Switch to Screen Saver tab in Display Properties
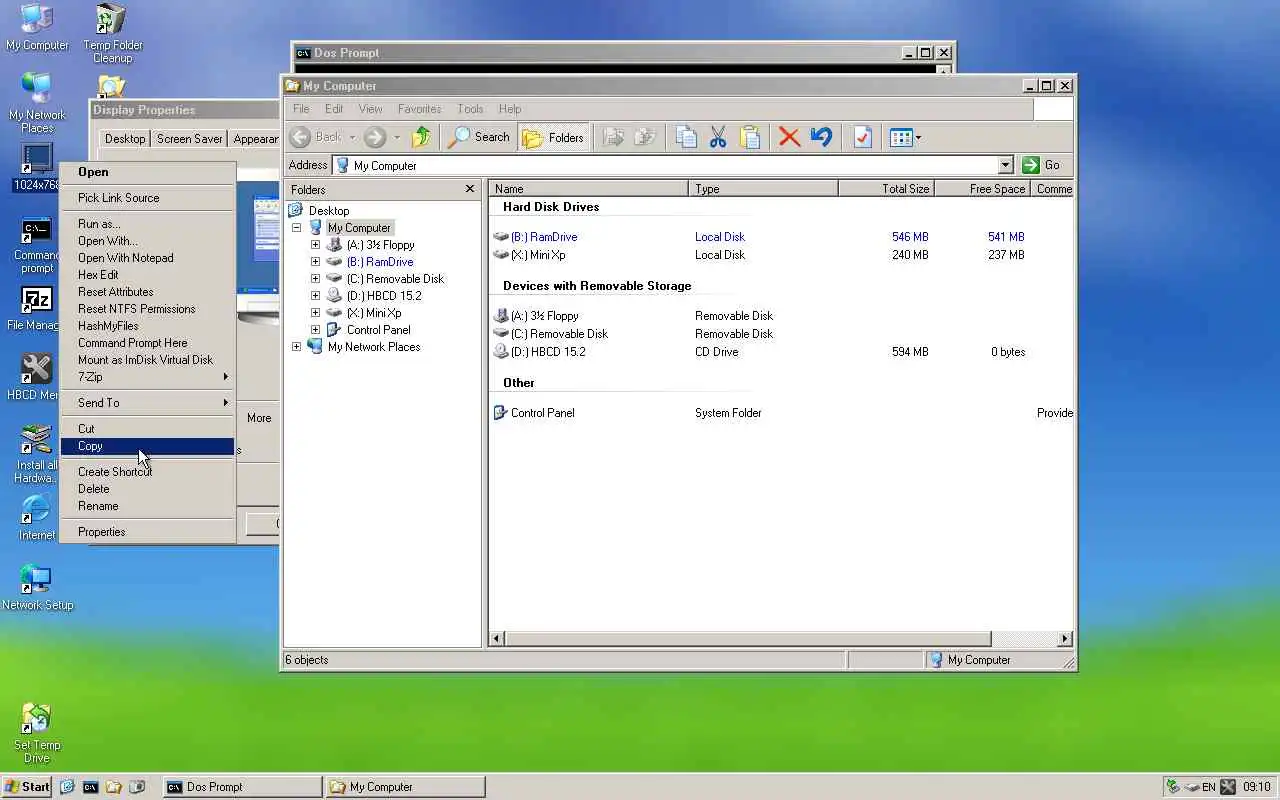The image size is (1280, 800). coord(189,139)
